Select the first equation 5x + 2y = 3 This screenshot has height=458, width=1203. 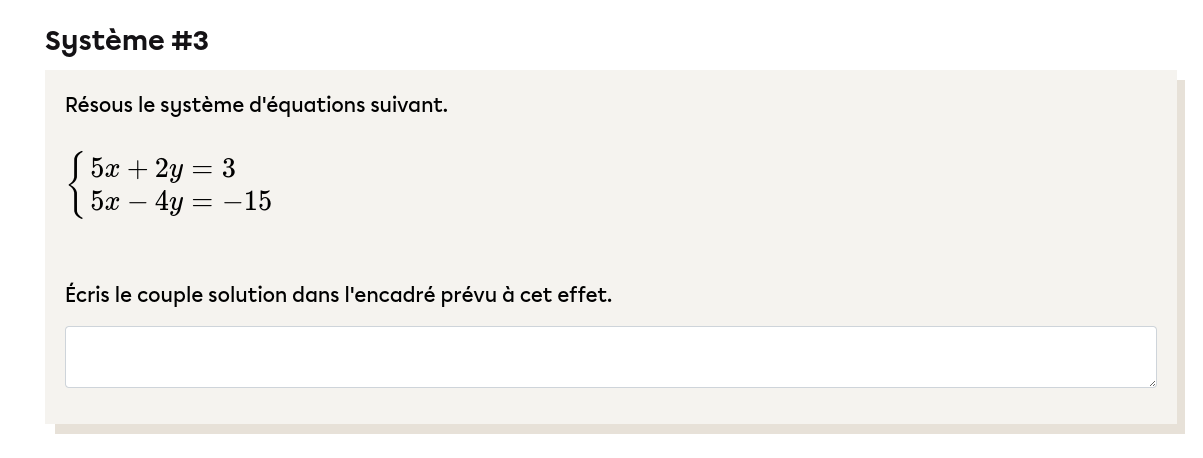click(x=162, y=167)
